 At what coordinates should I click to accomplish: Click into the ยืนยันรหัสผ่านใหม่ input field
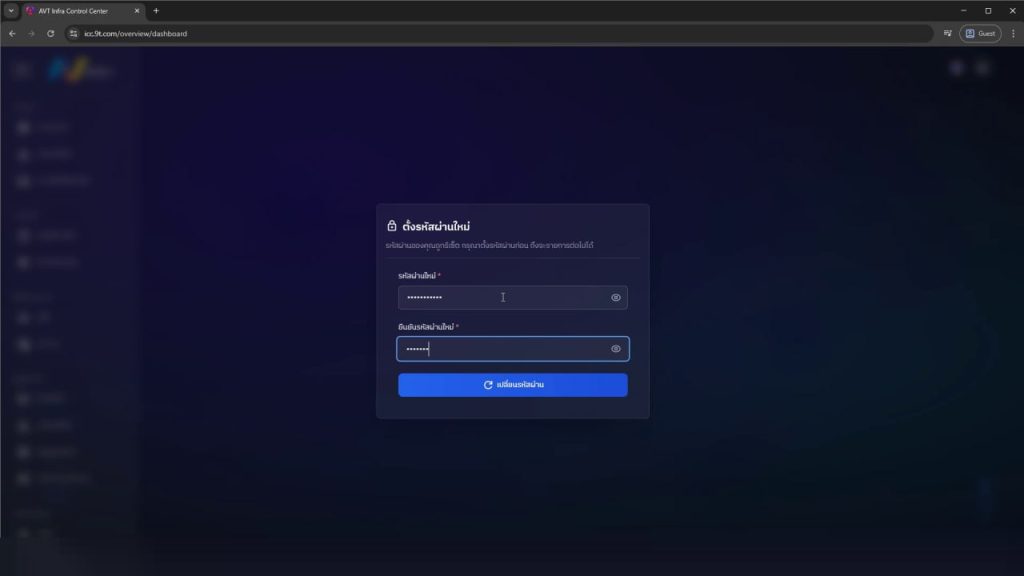[x=500, y=349]
